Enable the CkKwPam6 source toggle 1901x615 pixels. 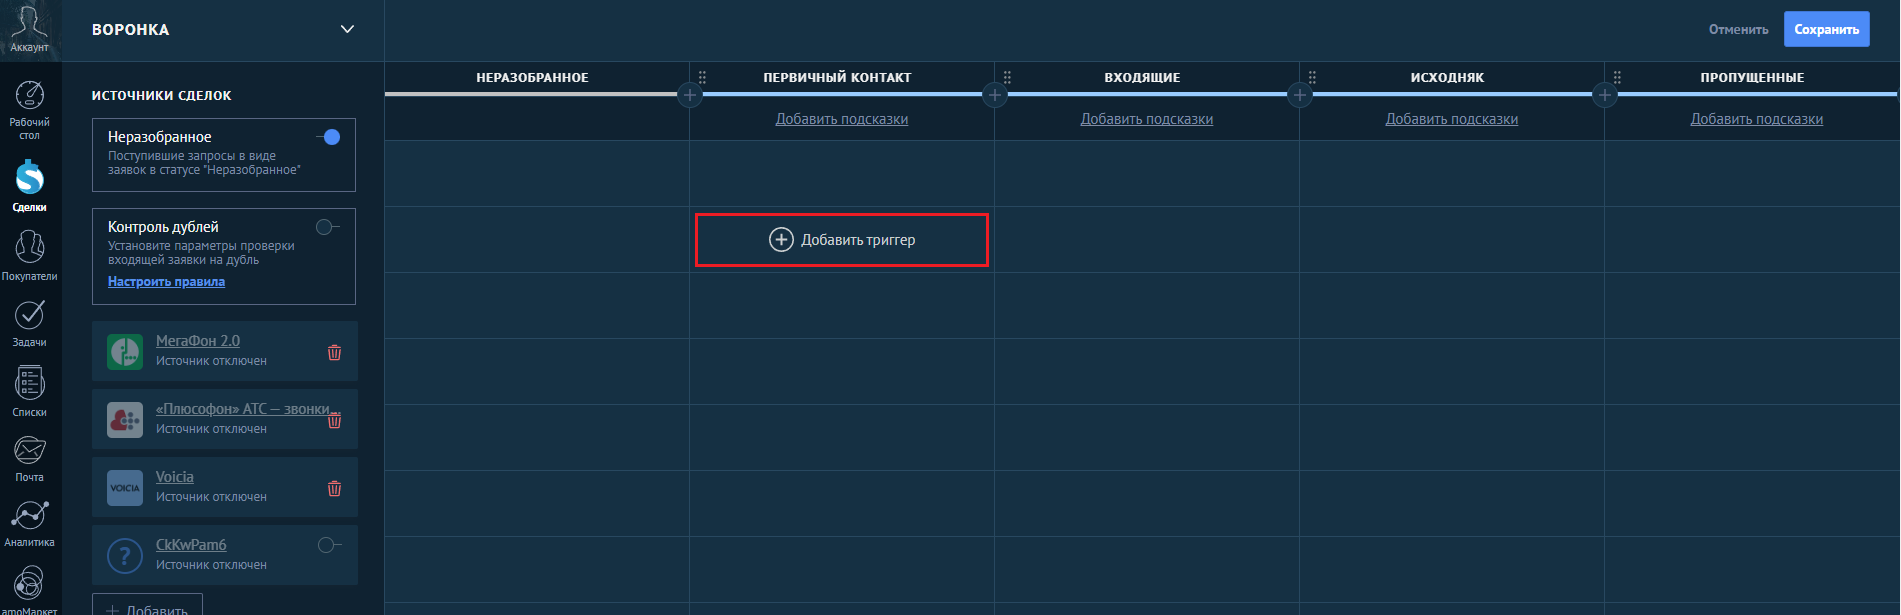[330, 545]
